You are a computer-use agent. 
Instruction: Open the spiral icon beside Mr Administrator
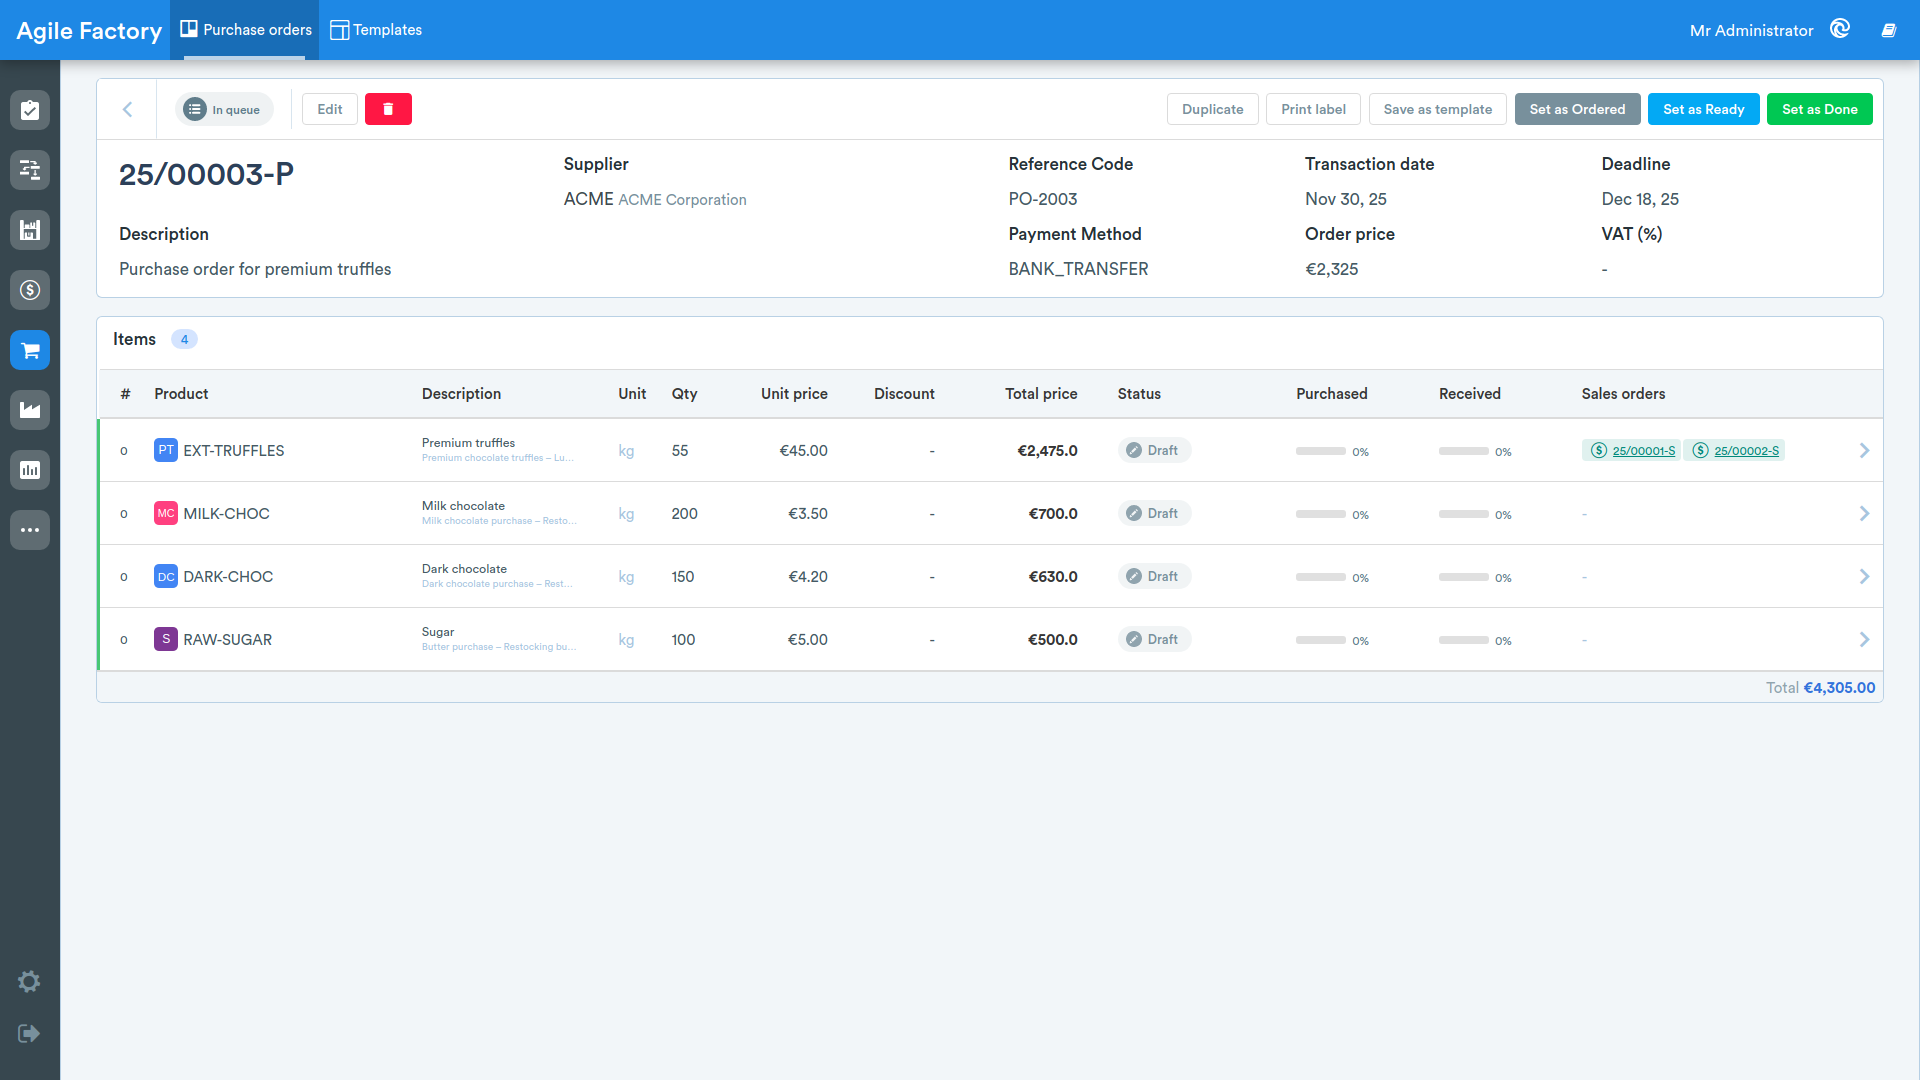[1840, 29]
